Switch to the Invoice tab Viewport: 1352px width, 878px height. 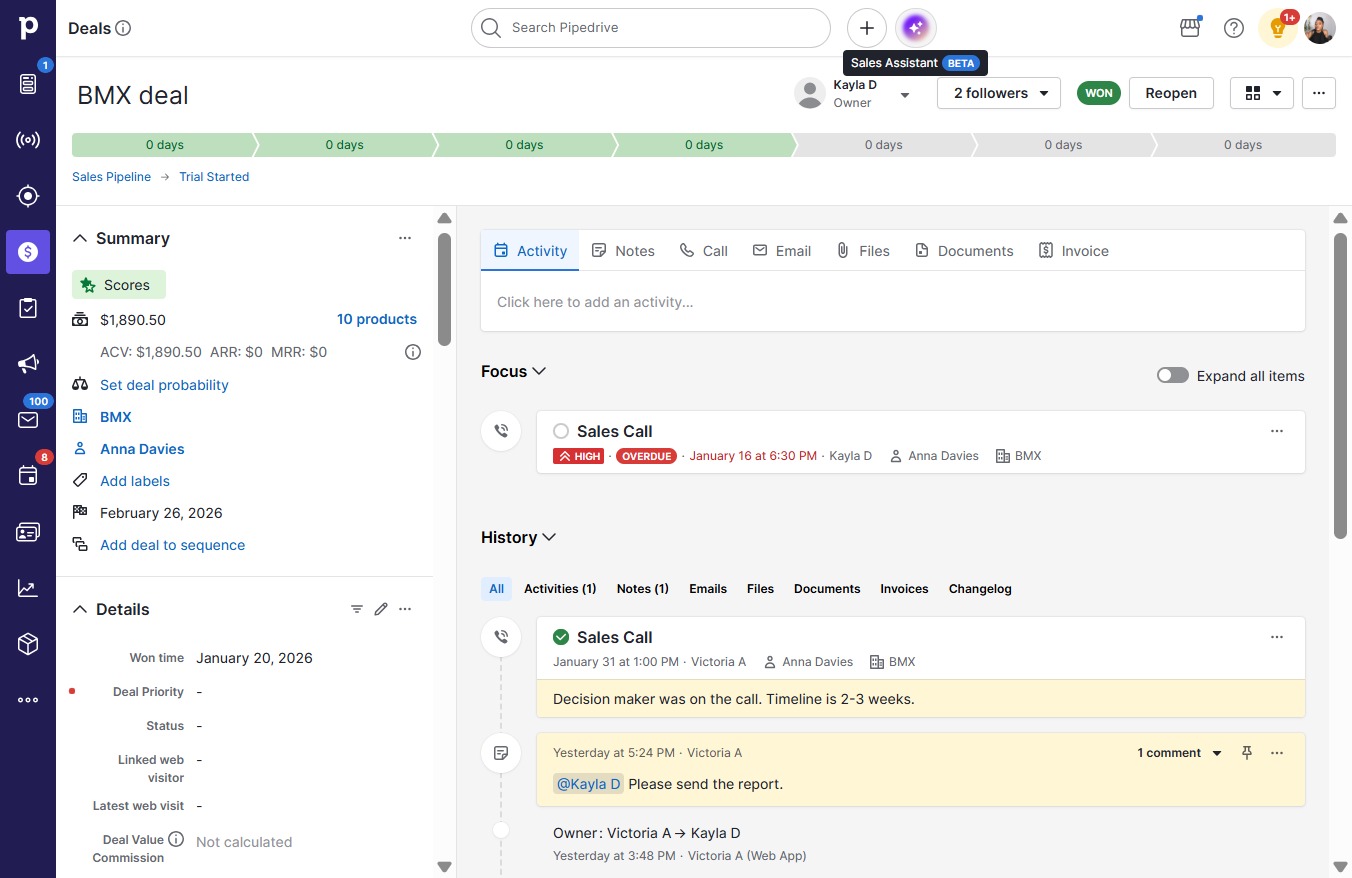(1074, 251)
